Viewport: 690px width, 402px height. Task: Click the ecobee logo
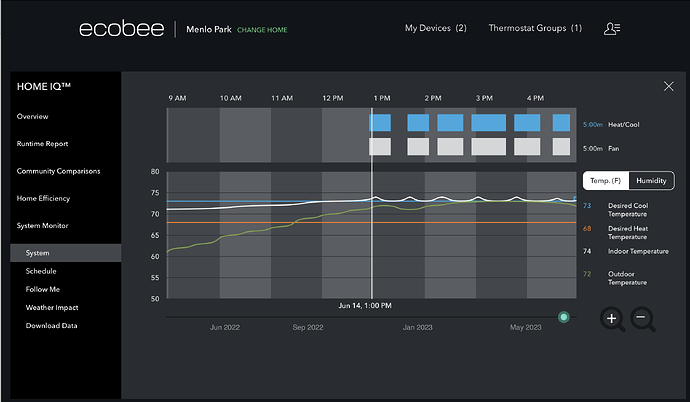pyautogui.click(x=121, y=29)
